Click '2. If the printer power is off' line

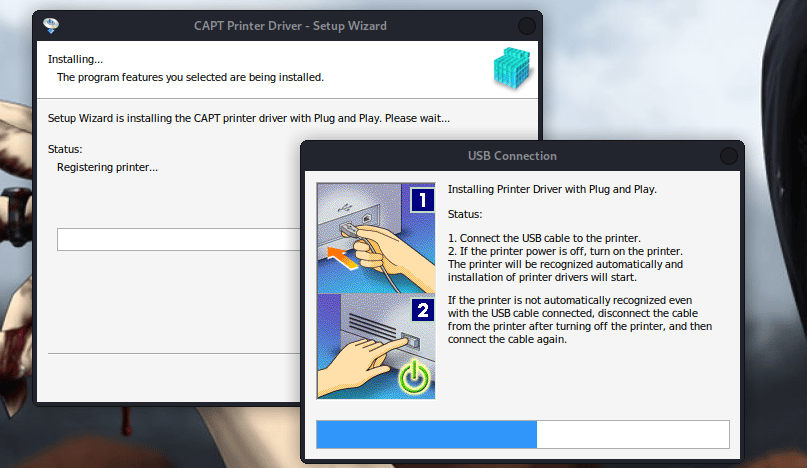pyautogui.click(x=565, y=251)
